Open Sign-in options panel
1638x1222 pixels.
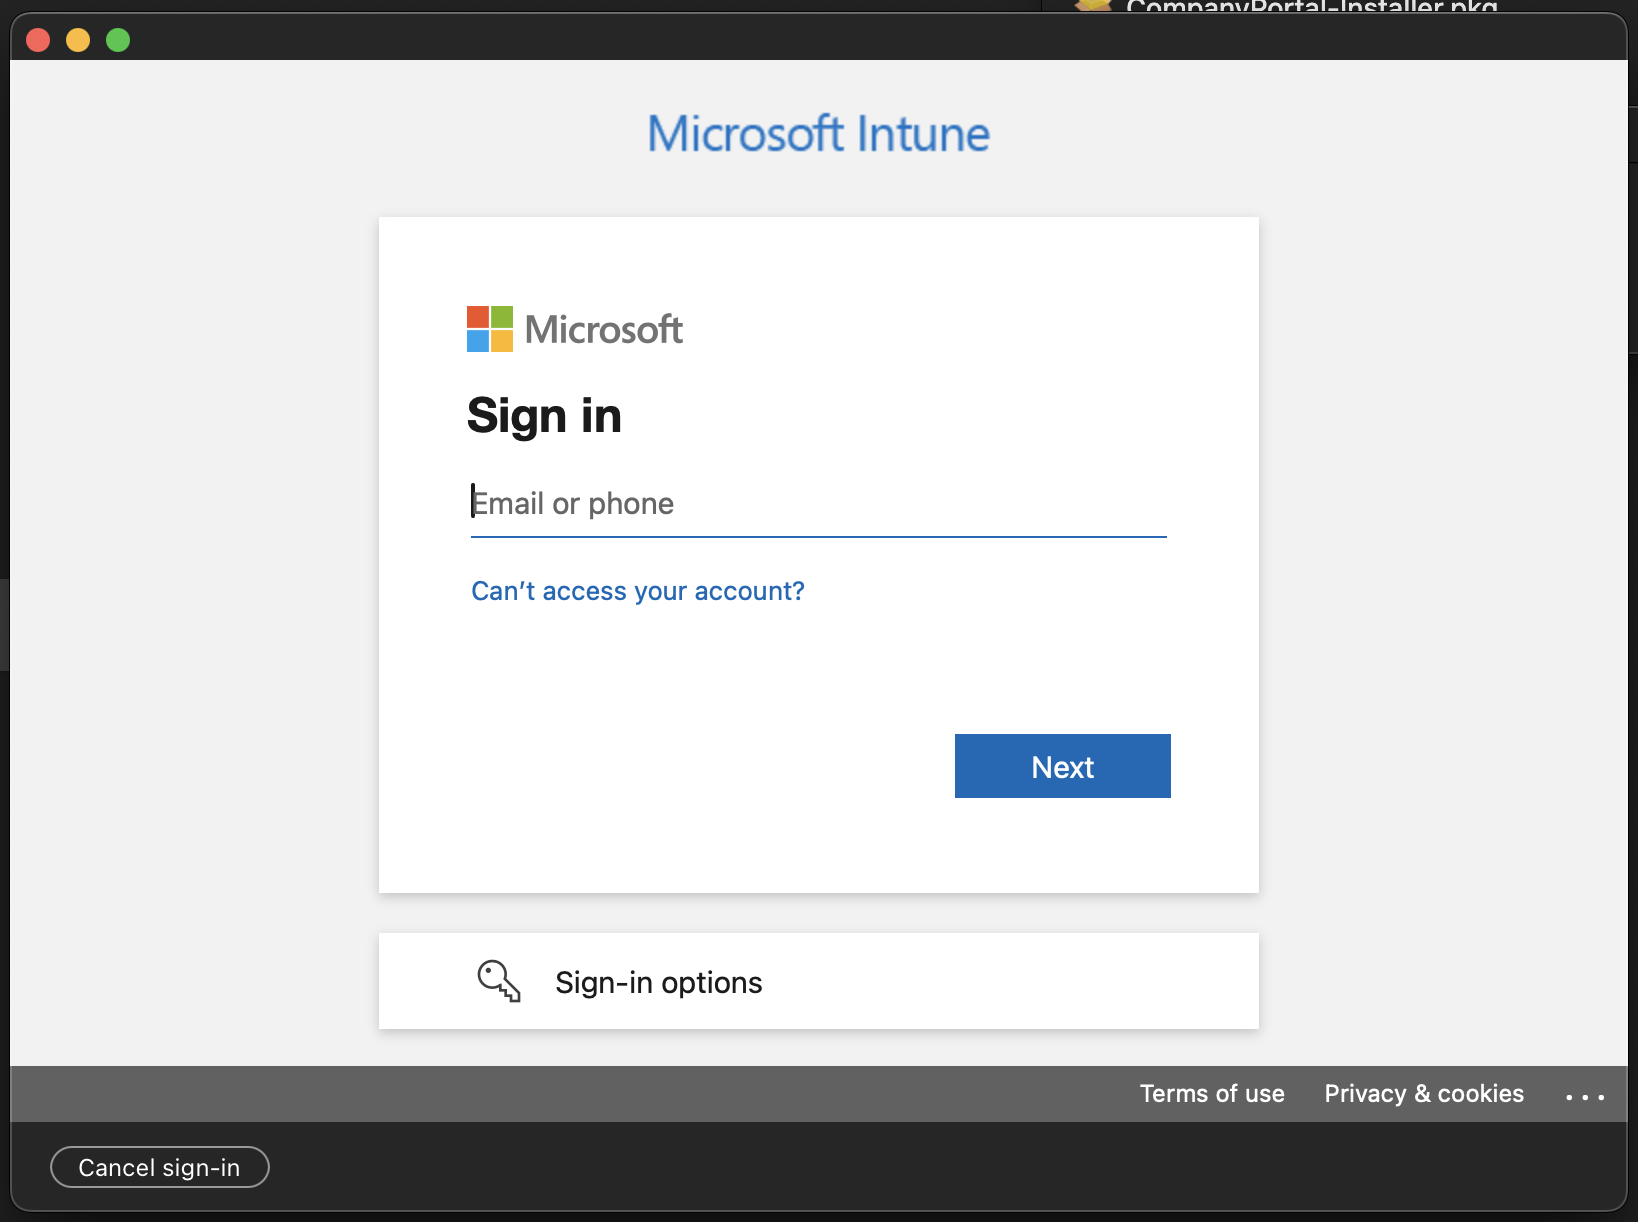point(818,981)
